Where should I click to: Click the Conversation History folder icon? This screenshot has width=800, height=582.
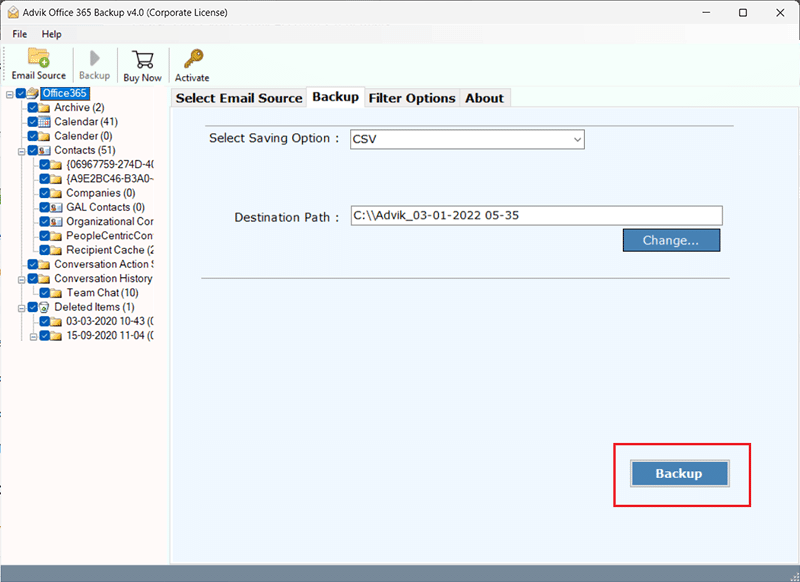44,279
